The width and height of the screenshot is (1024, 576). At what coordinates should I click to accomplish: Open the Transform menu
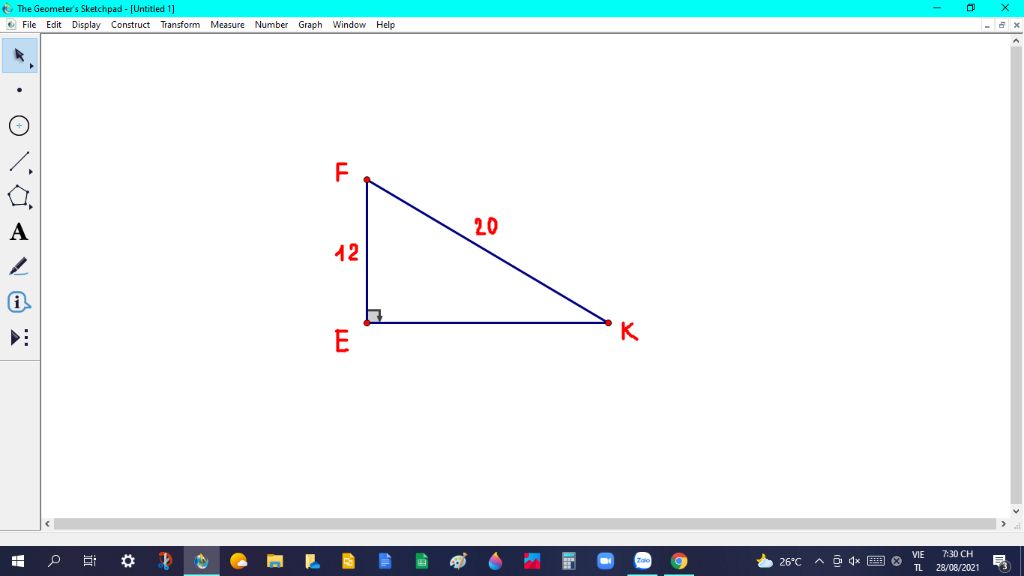180,25
